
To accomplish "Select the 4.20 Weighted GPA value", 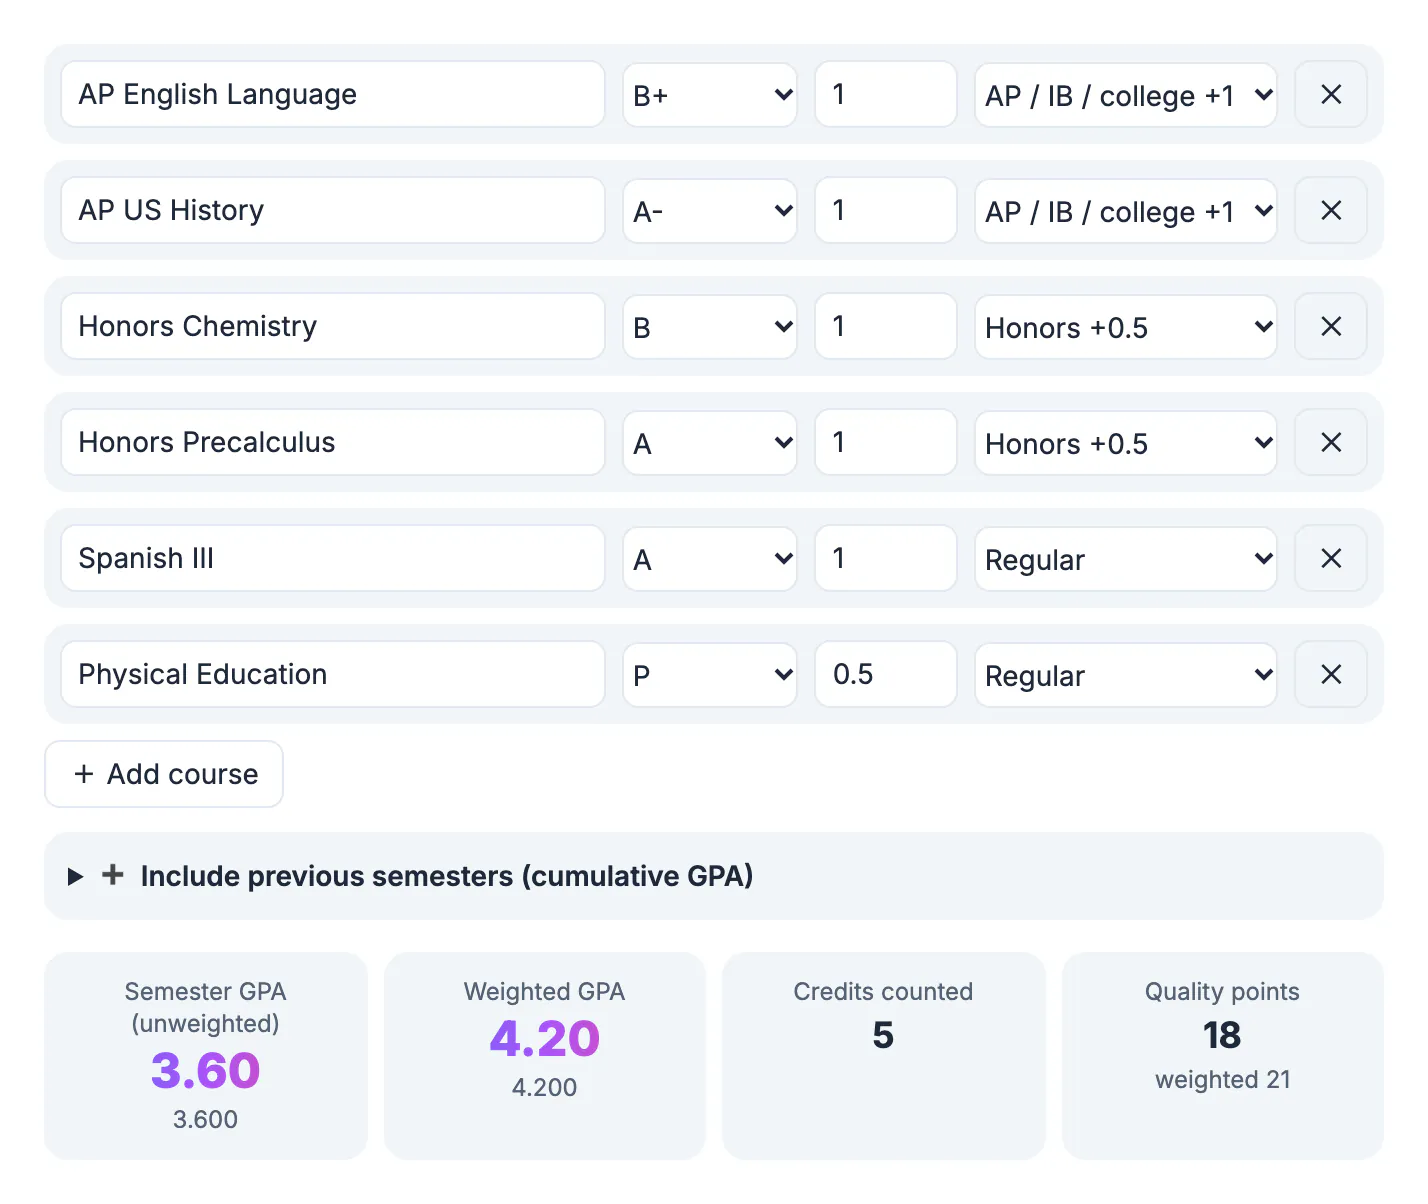I will click(x=545, y=1039).
